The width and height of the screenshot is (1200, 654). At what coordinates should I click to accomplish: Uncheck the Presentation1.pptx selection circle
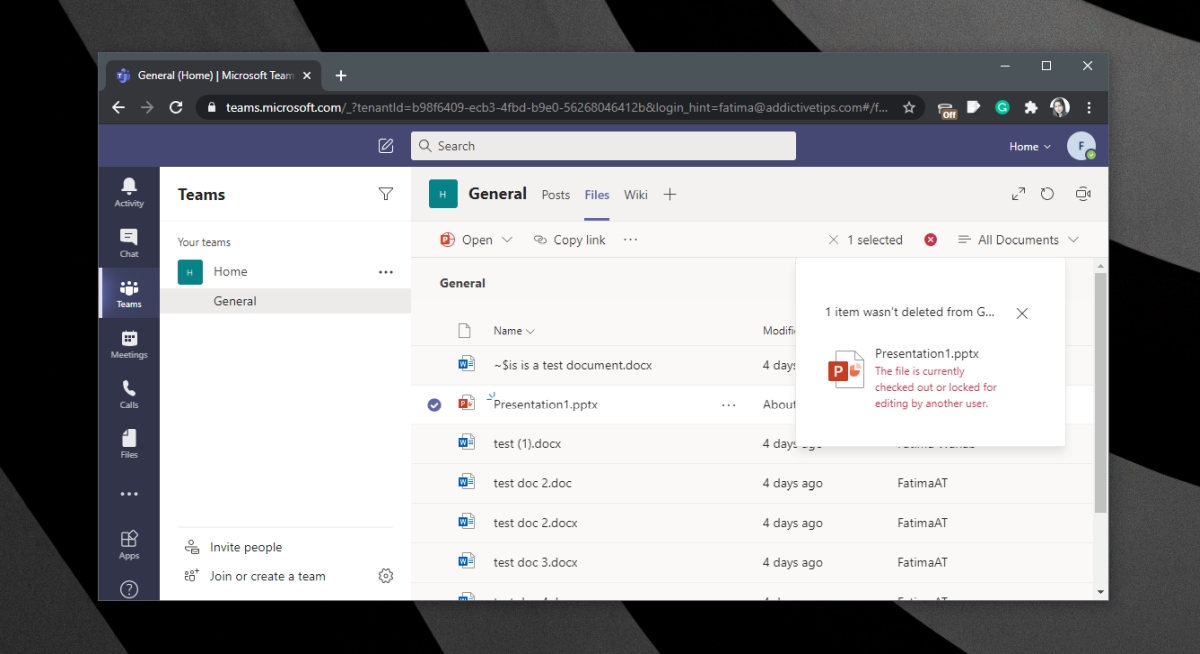coord(434,405)
